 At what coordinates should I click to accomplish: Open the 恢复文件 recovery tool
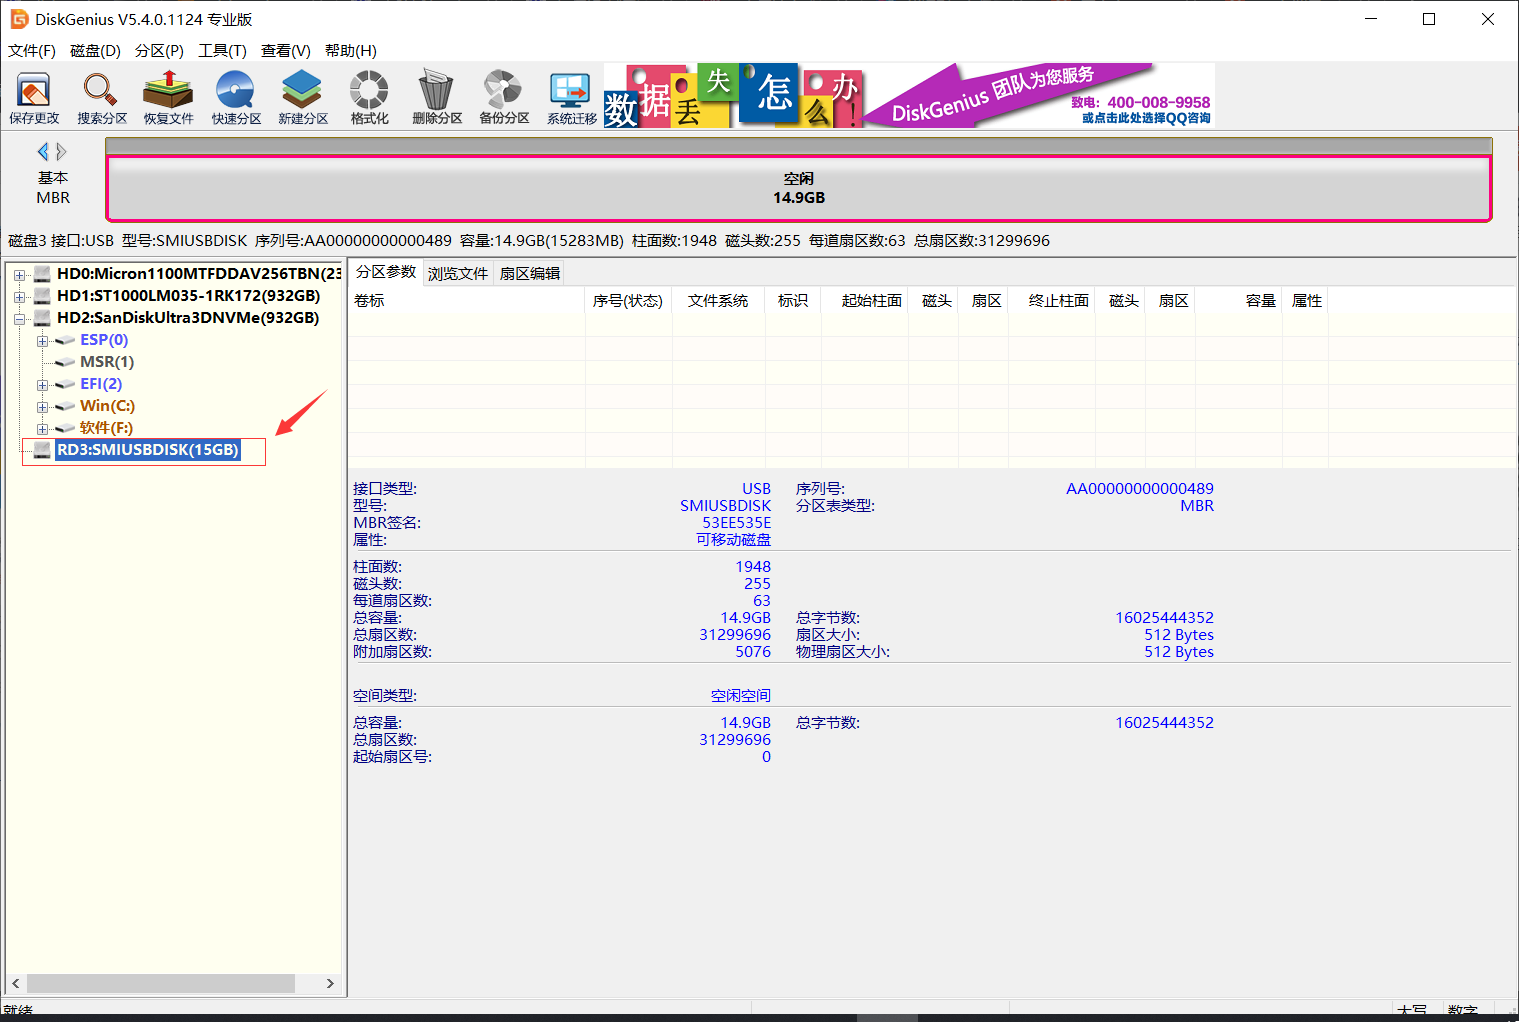click(167, 96)
